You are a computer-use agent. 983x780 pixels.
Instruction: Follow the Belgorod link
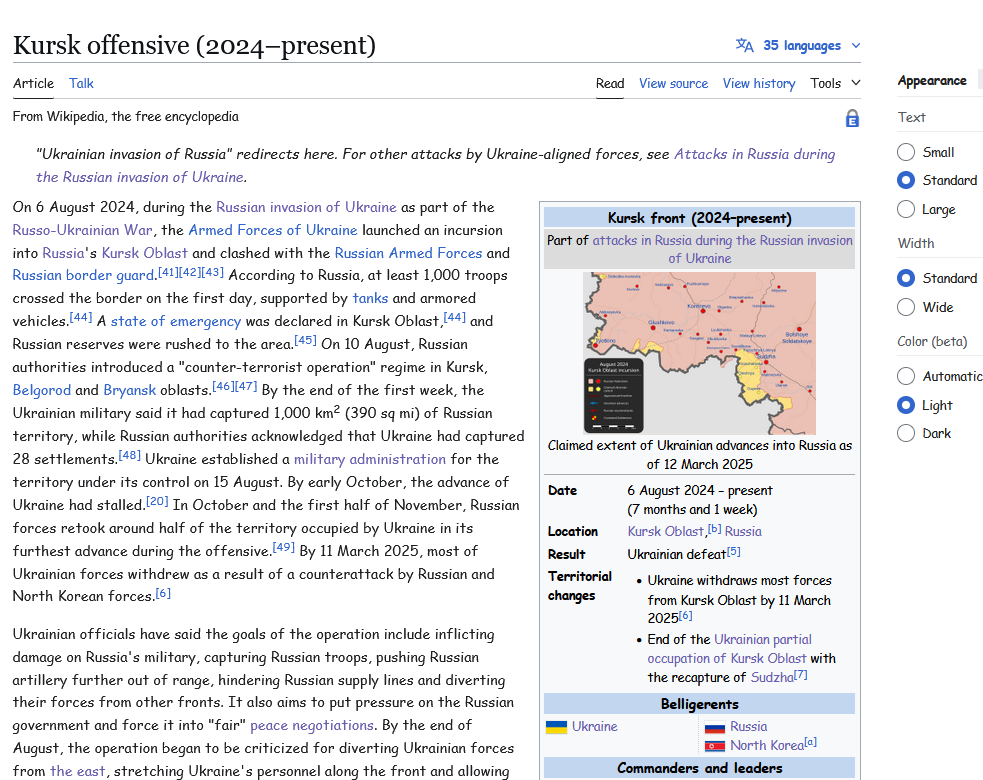(x=41, y=390)
